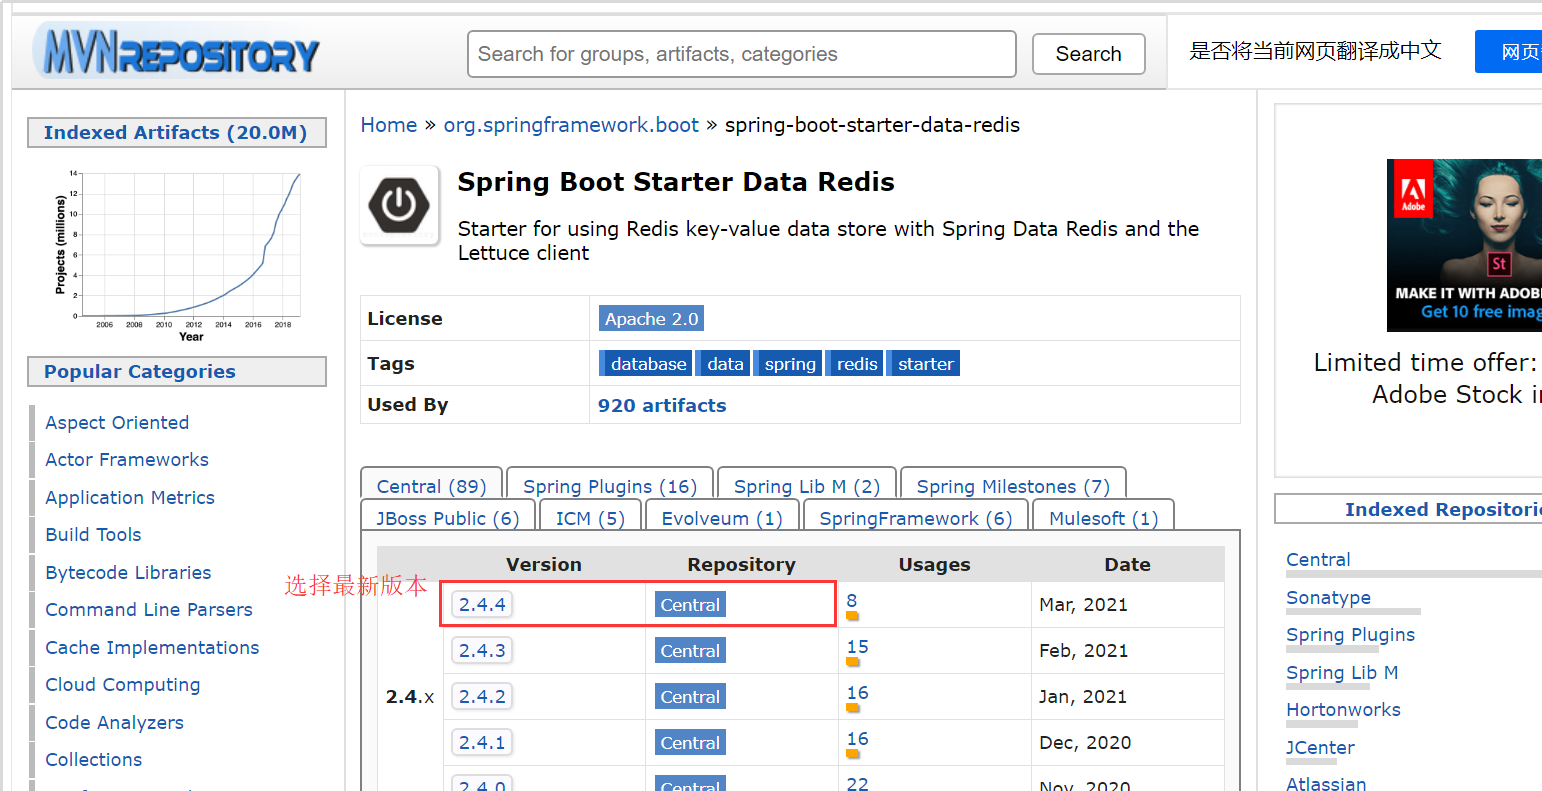This screenshot has height=791, width=1542.
Task: Open Build Tools category
Action: [93, 535]
